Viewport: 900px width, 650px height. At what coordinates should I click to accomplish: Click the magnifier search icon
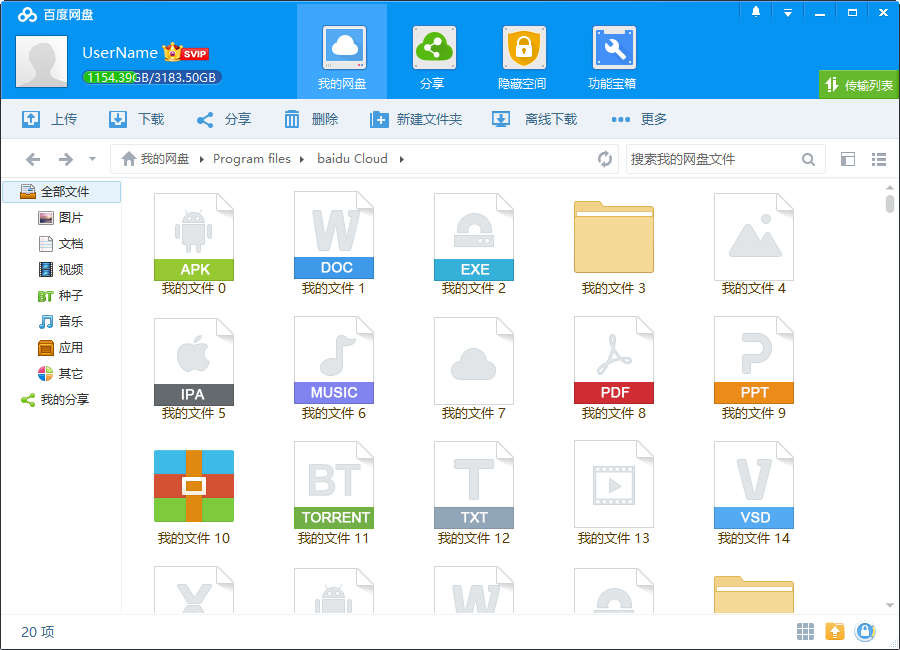click(808, 160)
